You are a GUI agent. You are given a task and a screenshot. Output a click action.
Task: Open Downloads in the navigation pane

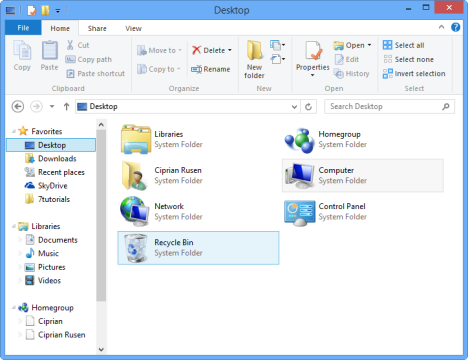pos(51,159)
